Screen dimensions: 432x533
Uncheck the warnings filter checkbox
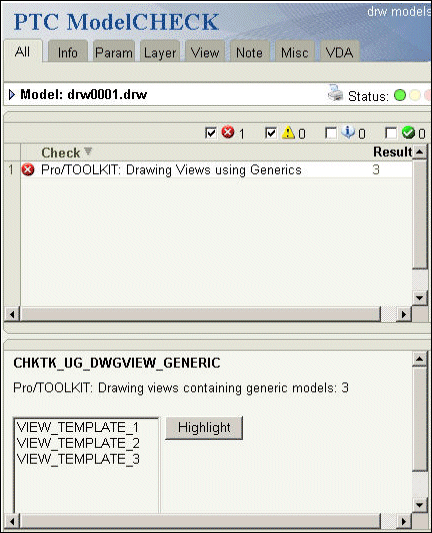(x=271, y=133)
